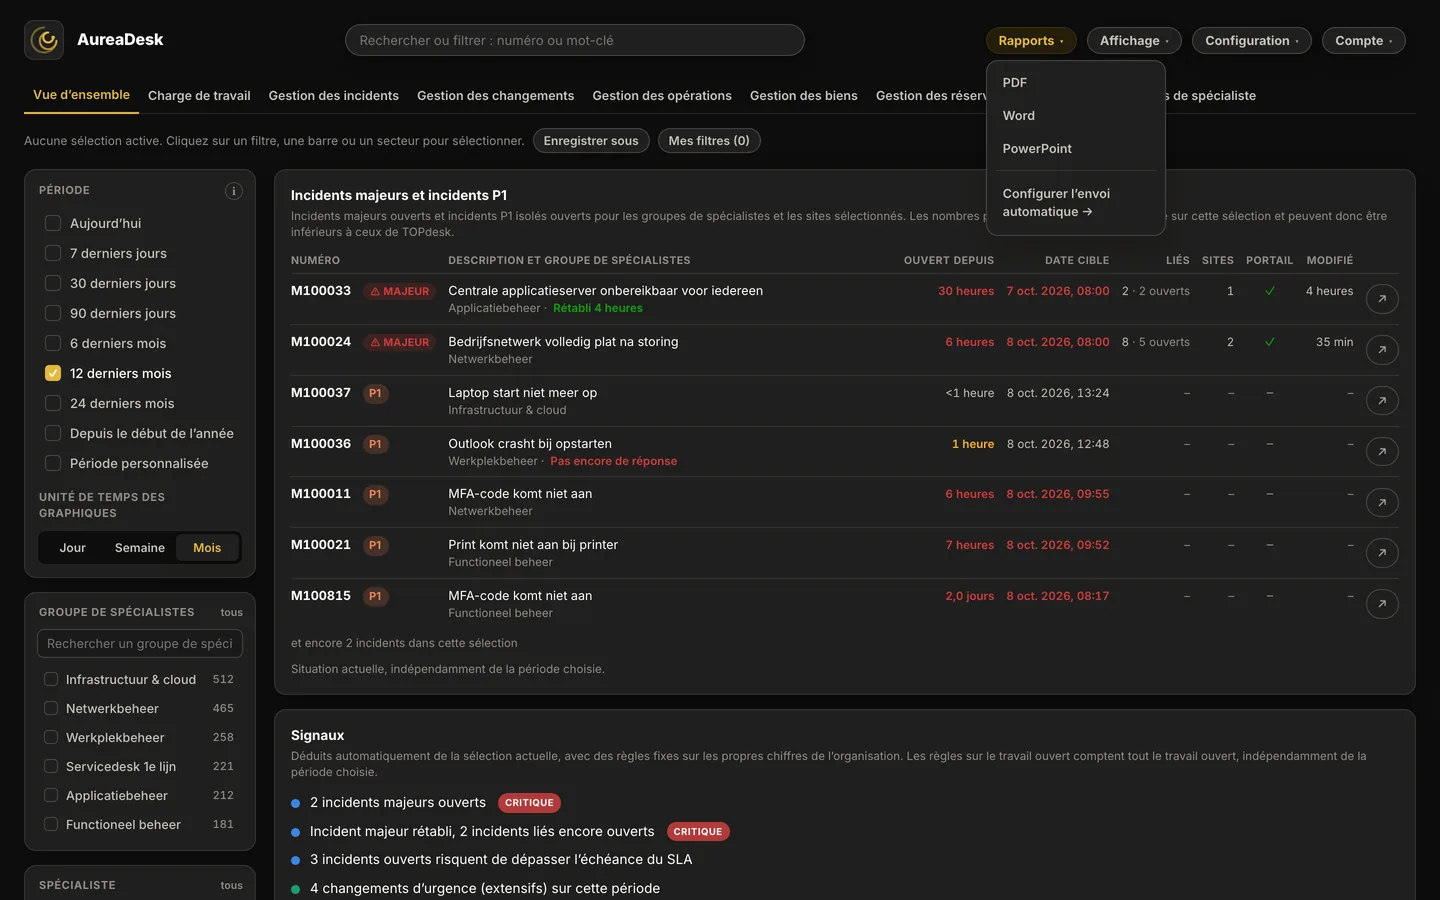Click the specialist group search field
The width and height of the screenshot is (1440, 900).
pos(140,644)
